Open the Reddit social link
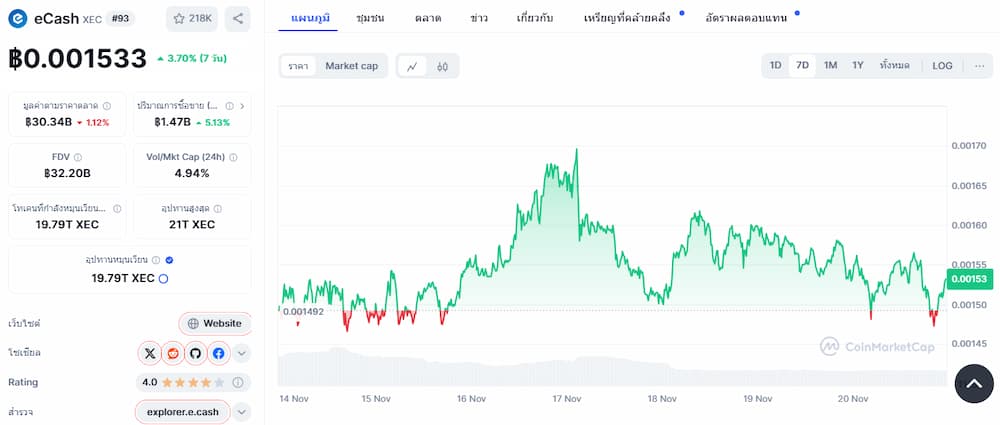The image size is (1000, 425). click(173, 353)
